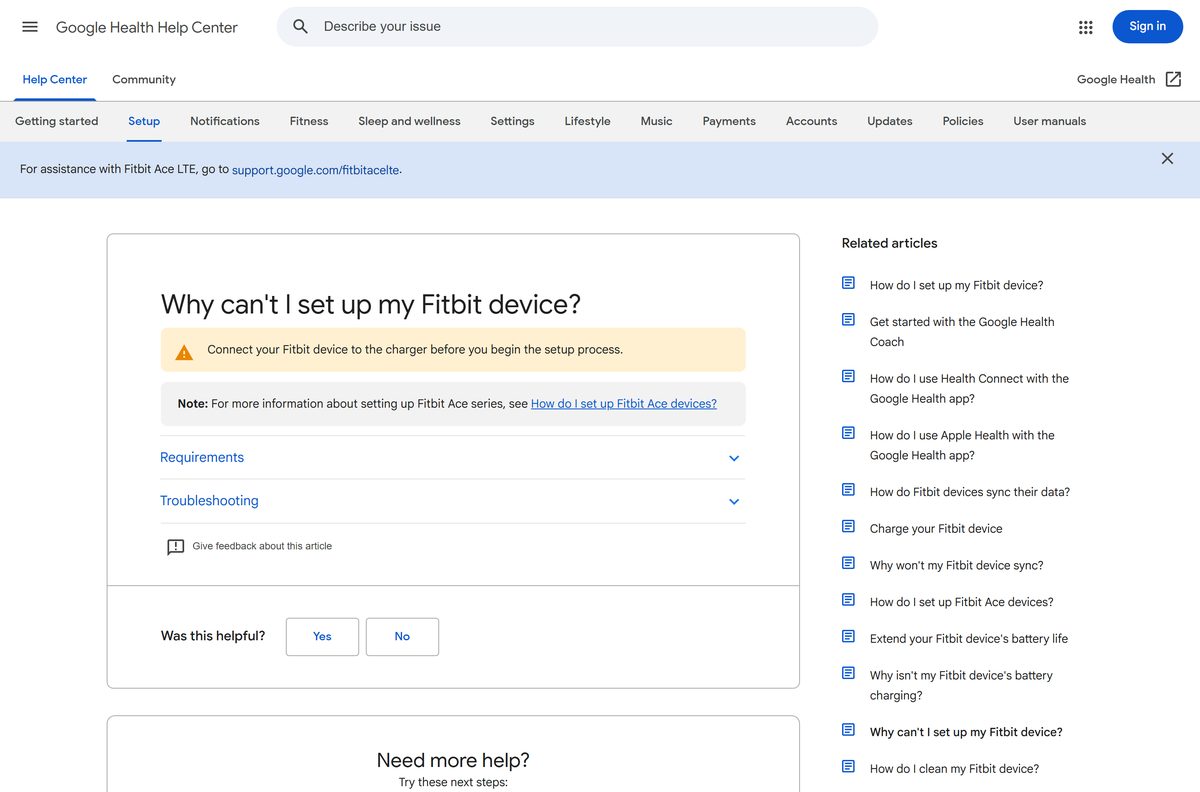Click the Google Health external link icon

[x=1174, y=79]
